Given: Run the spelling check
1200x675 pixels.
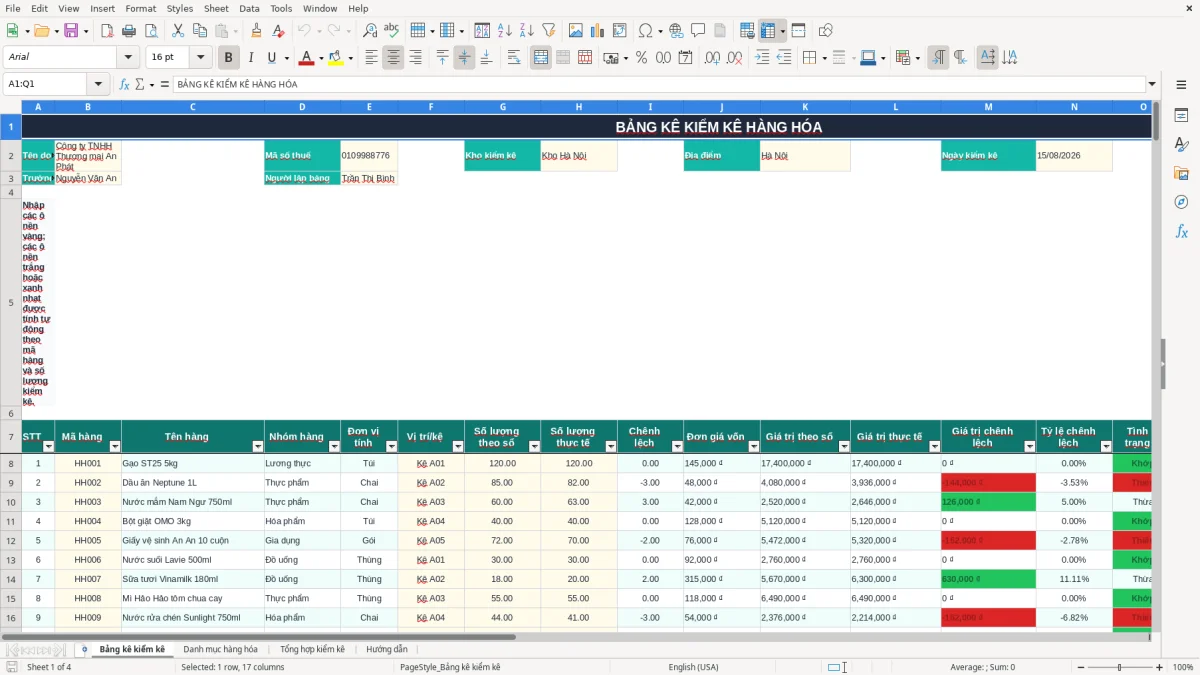Looking at the screenshot, I should point(392,31).
